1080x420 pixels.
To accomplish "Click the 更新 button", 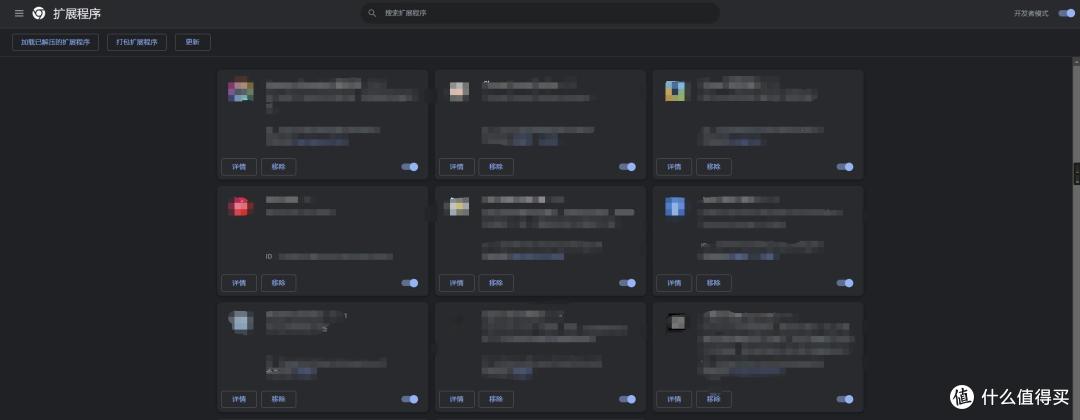I will 193,42.
